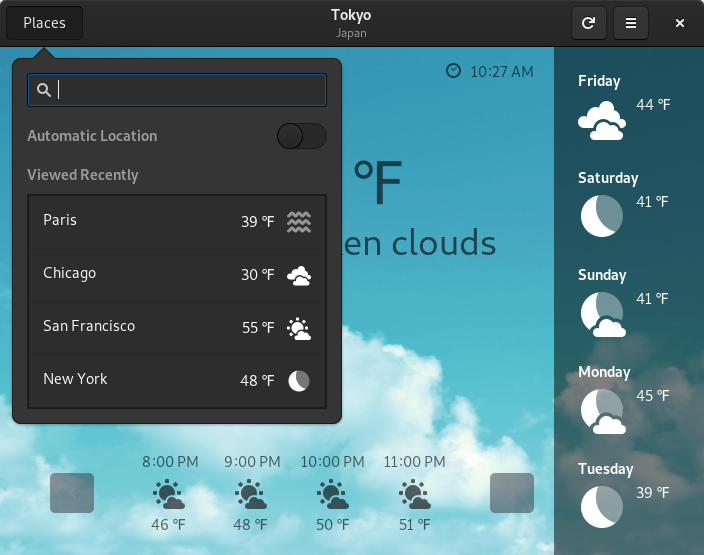
Task: Click Saturday's clear night moon icon
Action: click(602, 216)
